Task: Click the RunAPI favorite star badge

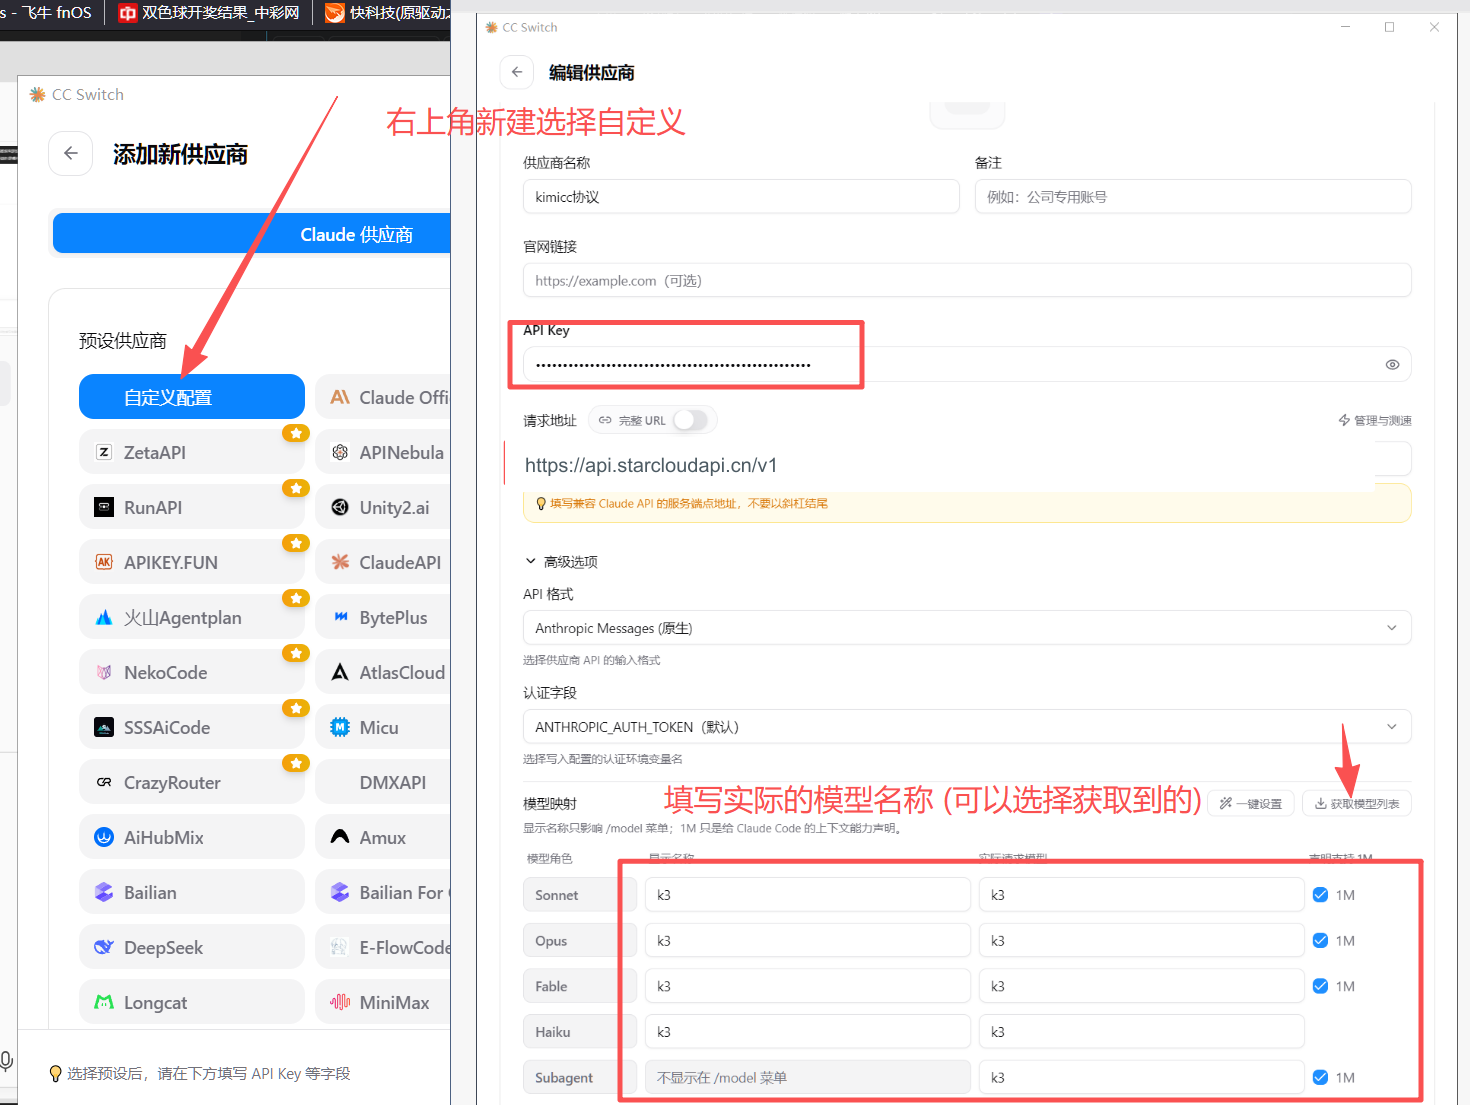Action: coord(295,488)
